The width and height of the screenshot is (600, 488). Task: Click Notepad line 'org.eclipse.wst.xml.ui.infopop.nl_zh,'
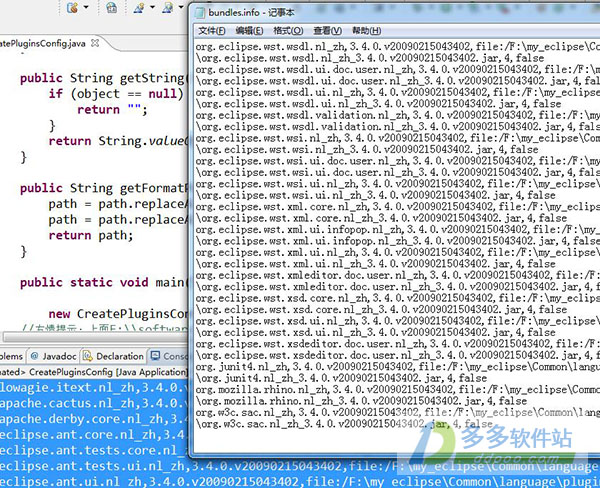[x=398, y=230]
